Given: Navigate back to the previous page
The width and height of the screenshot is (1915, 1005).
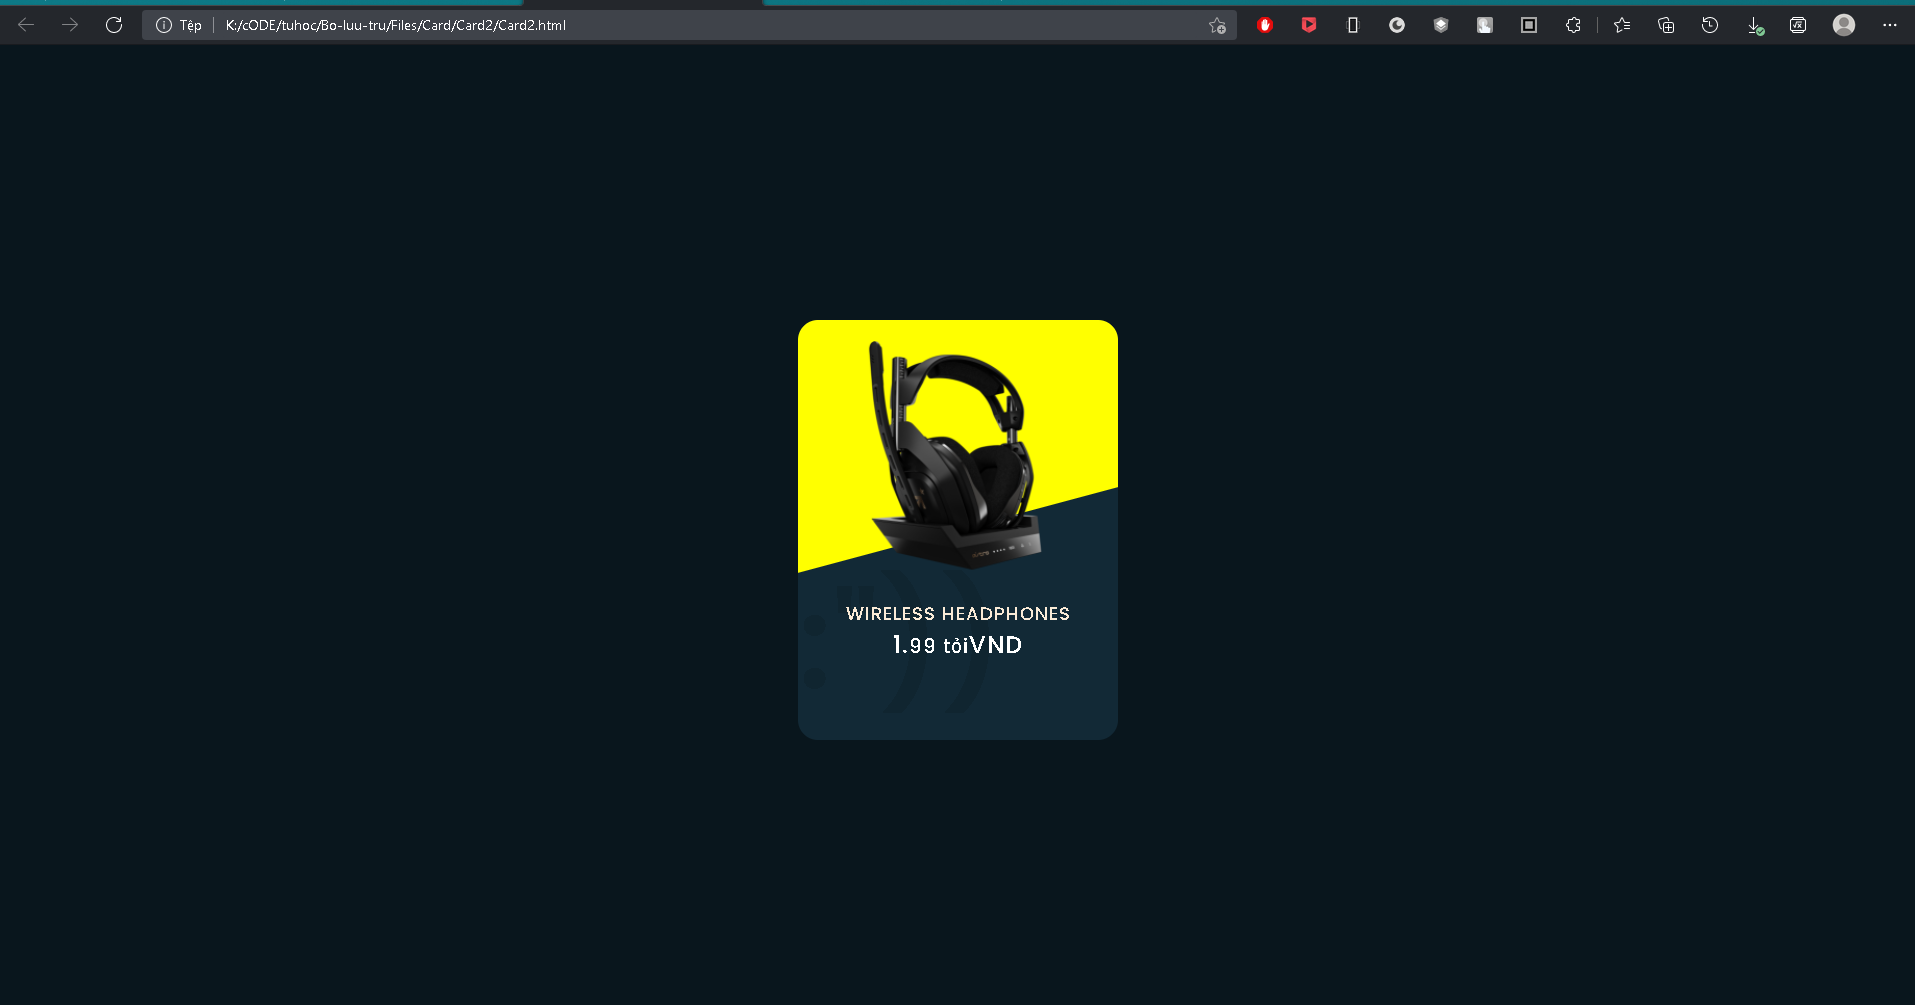Looking at the screenshot, I should 26,25.
